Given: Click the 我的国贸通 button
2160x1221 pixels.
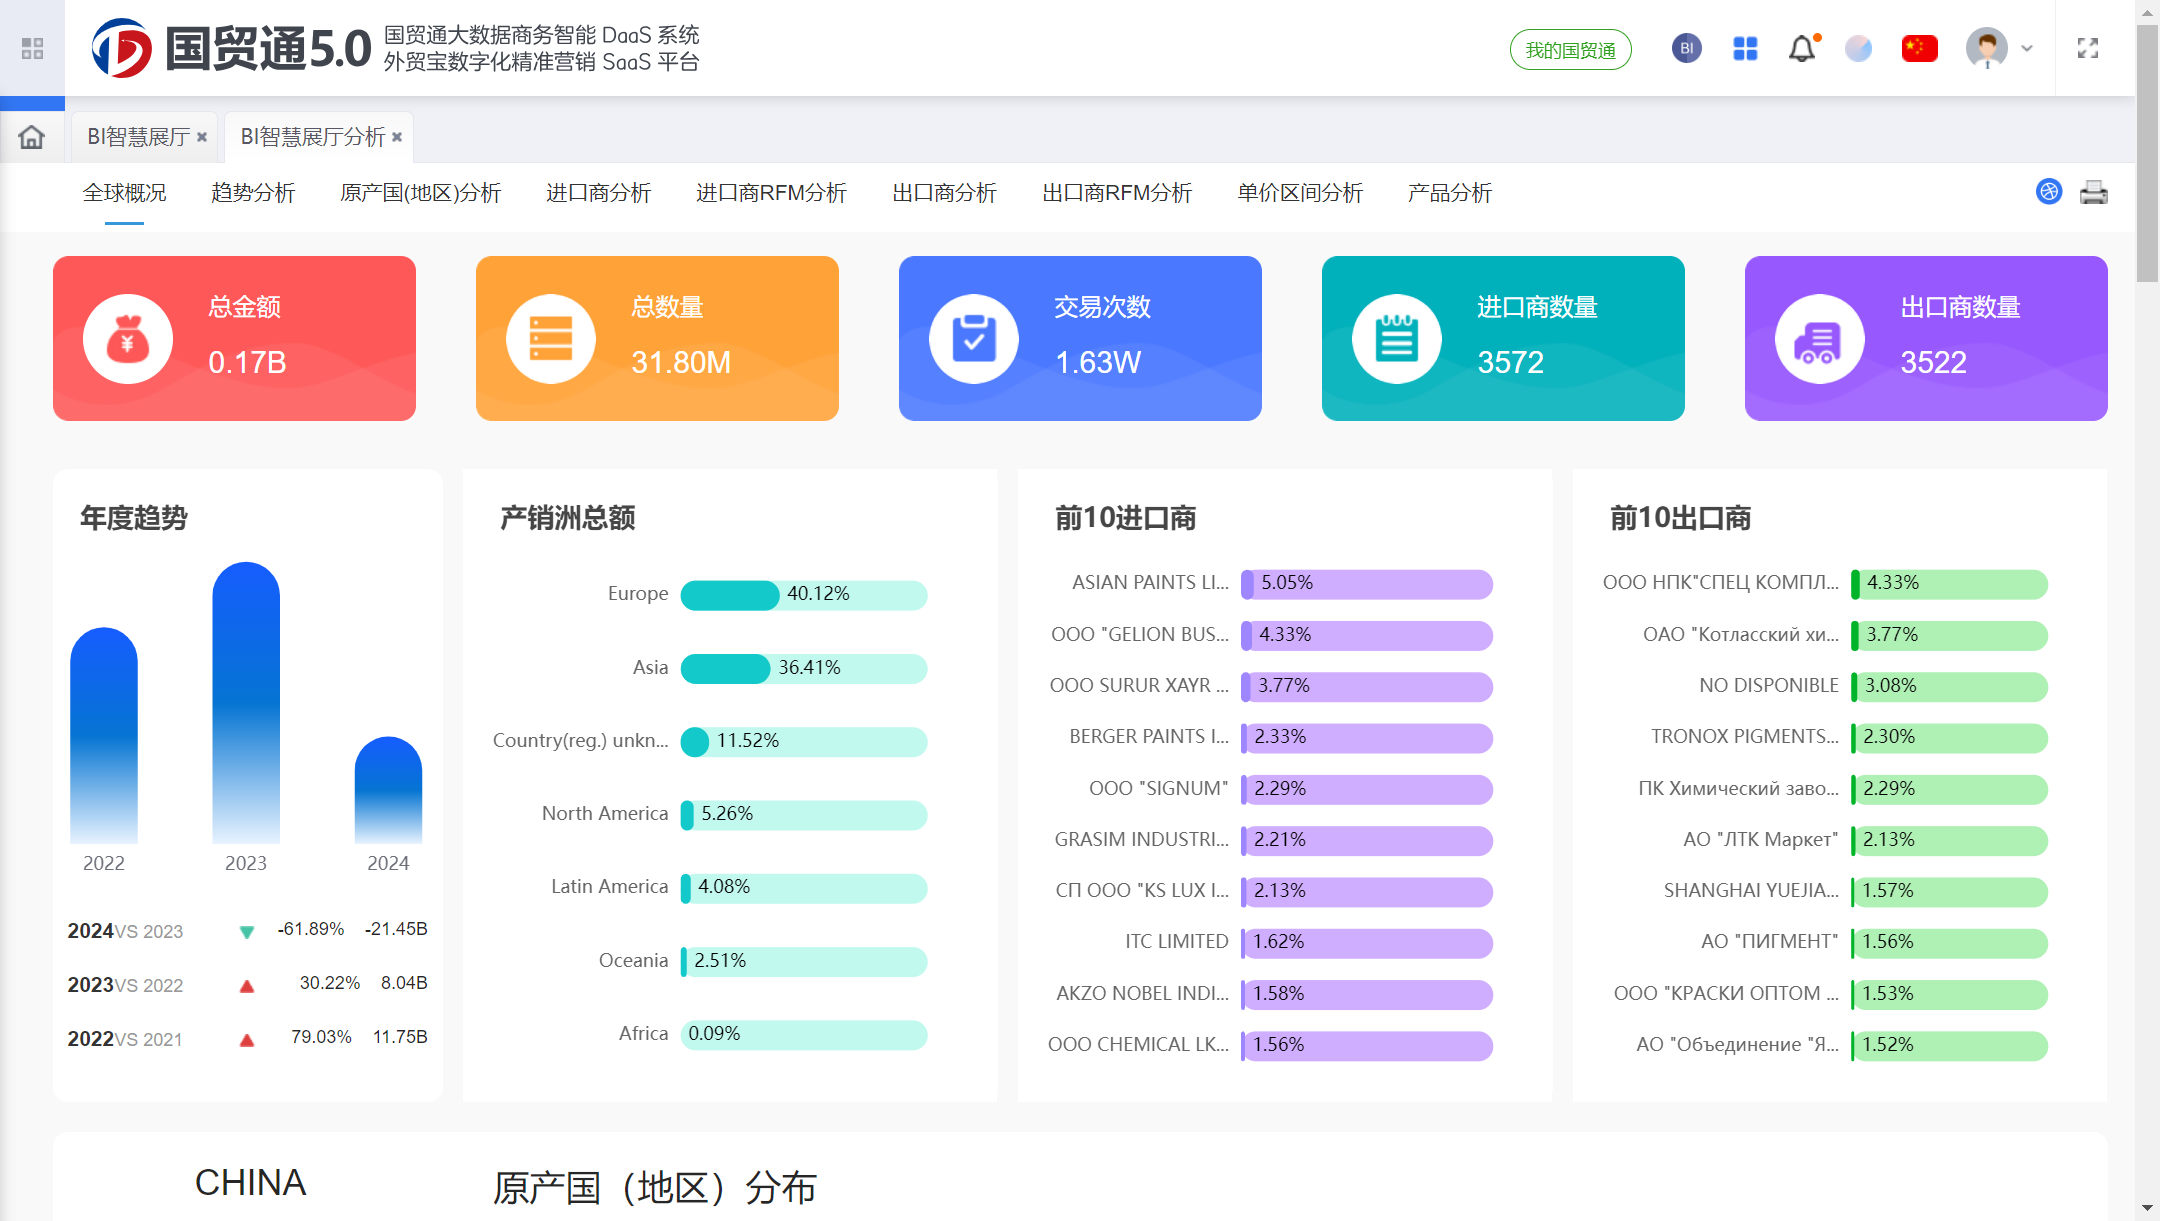Looking at the screenshot, I should (1570, 50).
